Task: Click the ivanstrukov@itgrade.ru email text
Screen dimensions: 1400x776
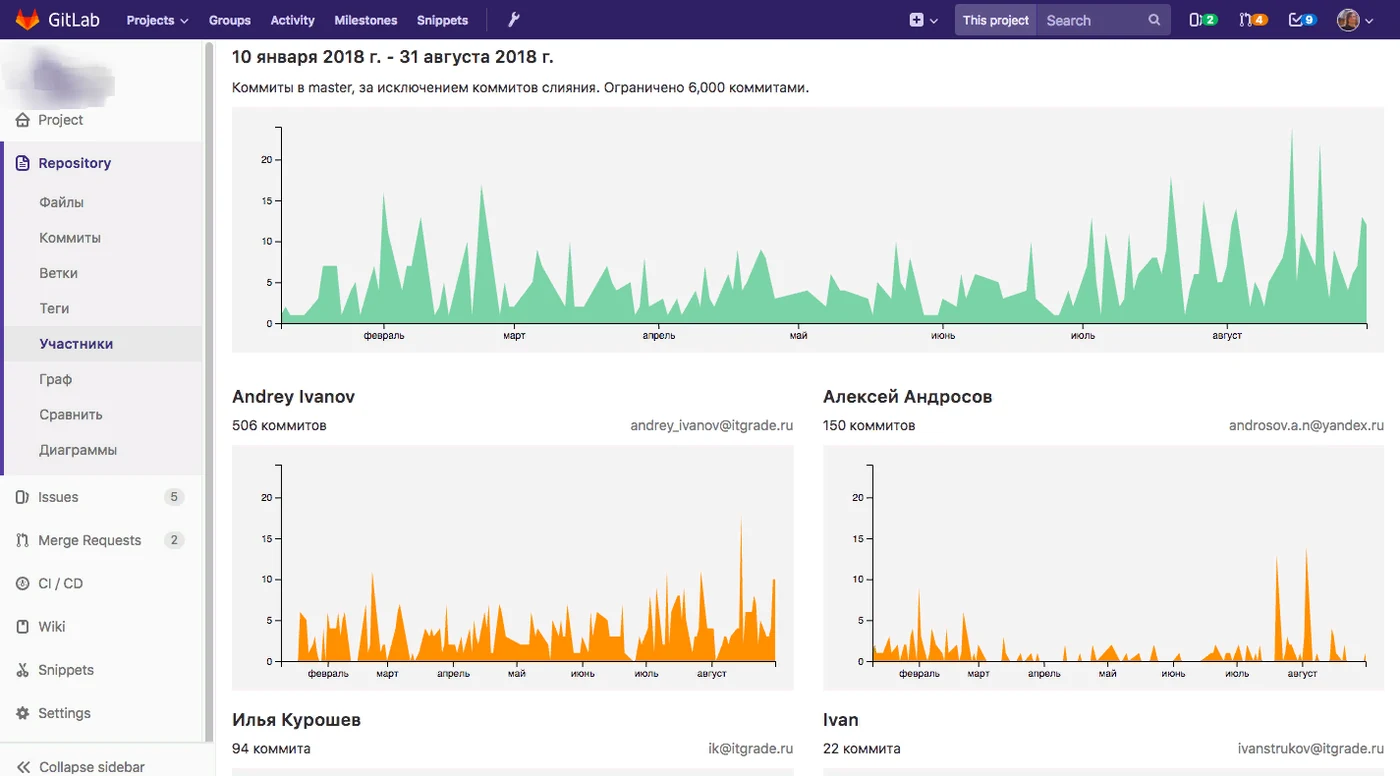Action: [1310, 748]
